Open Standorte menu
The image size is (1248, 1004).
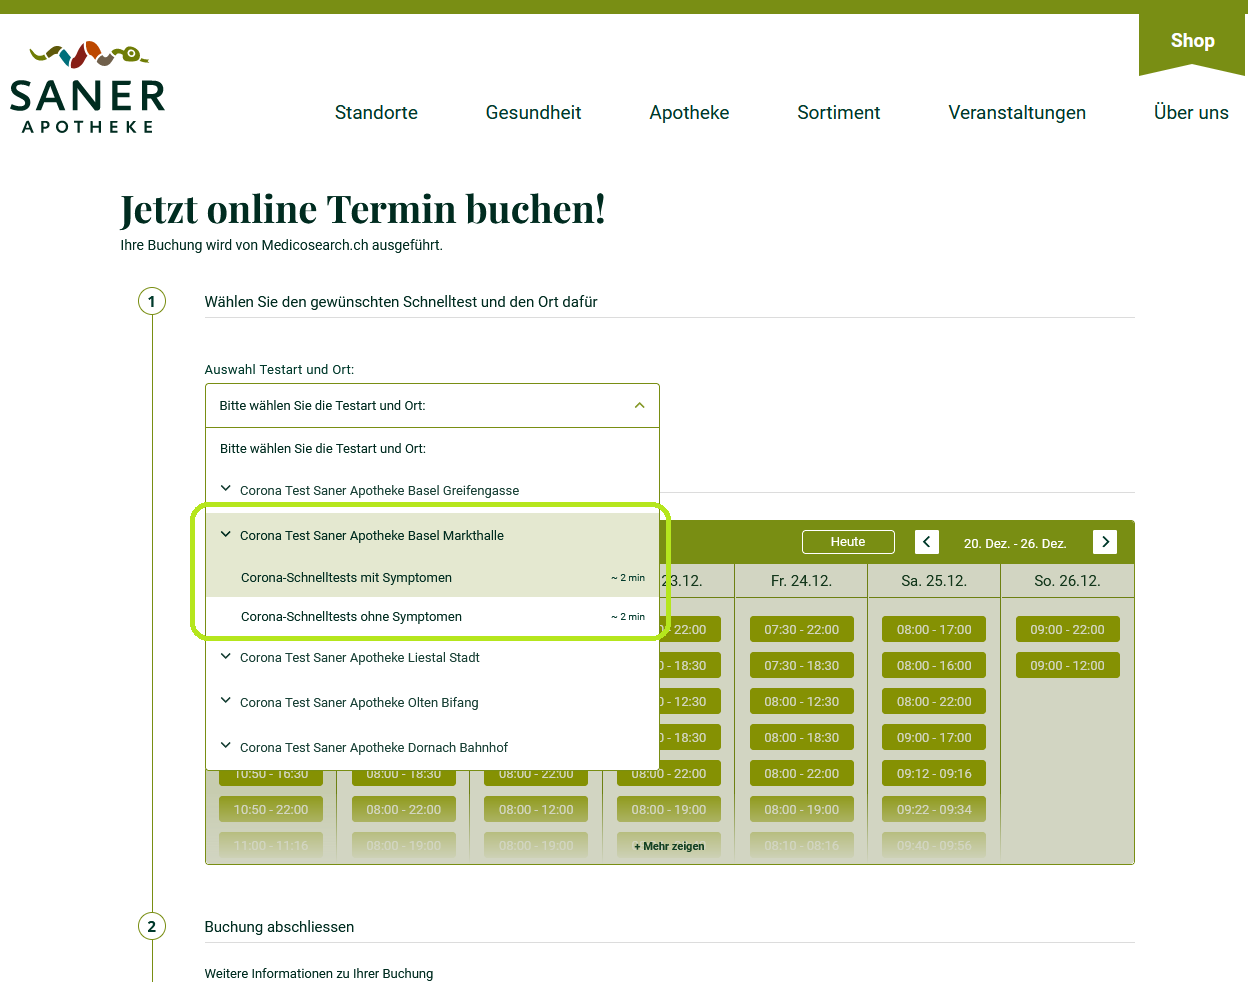pyautogui.click(x=376, y=113)
